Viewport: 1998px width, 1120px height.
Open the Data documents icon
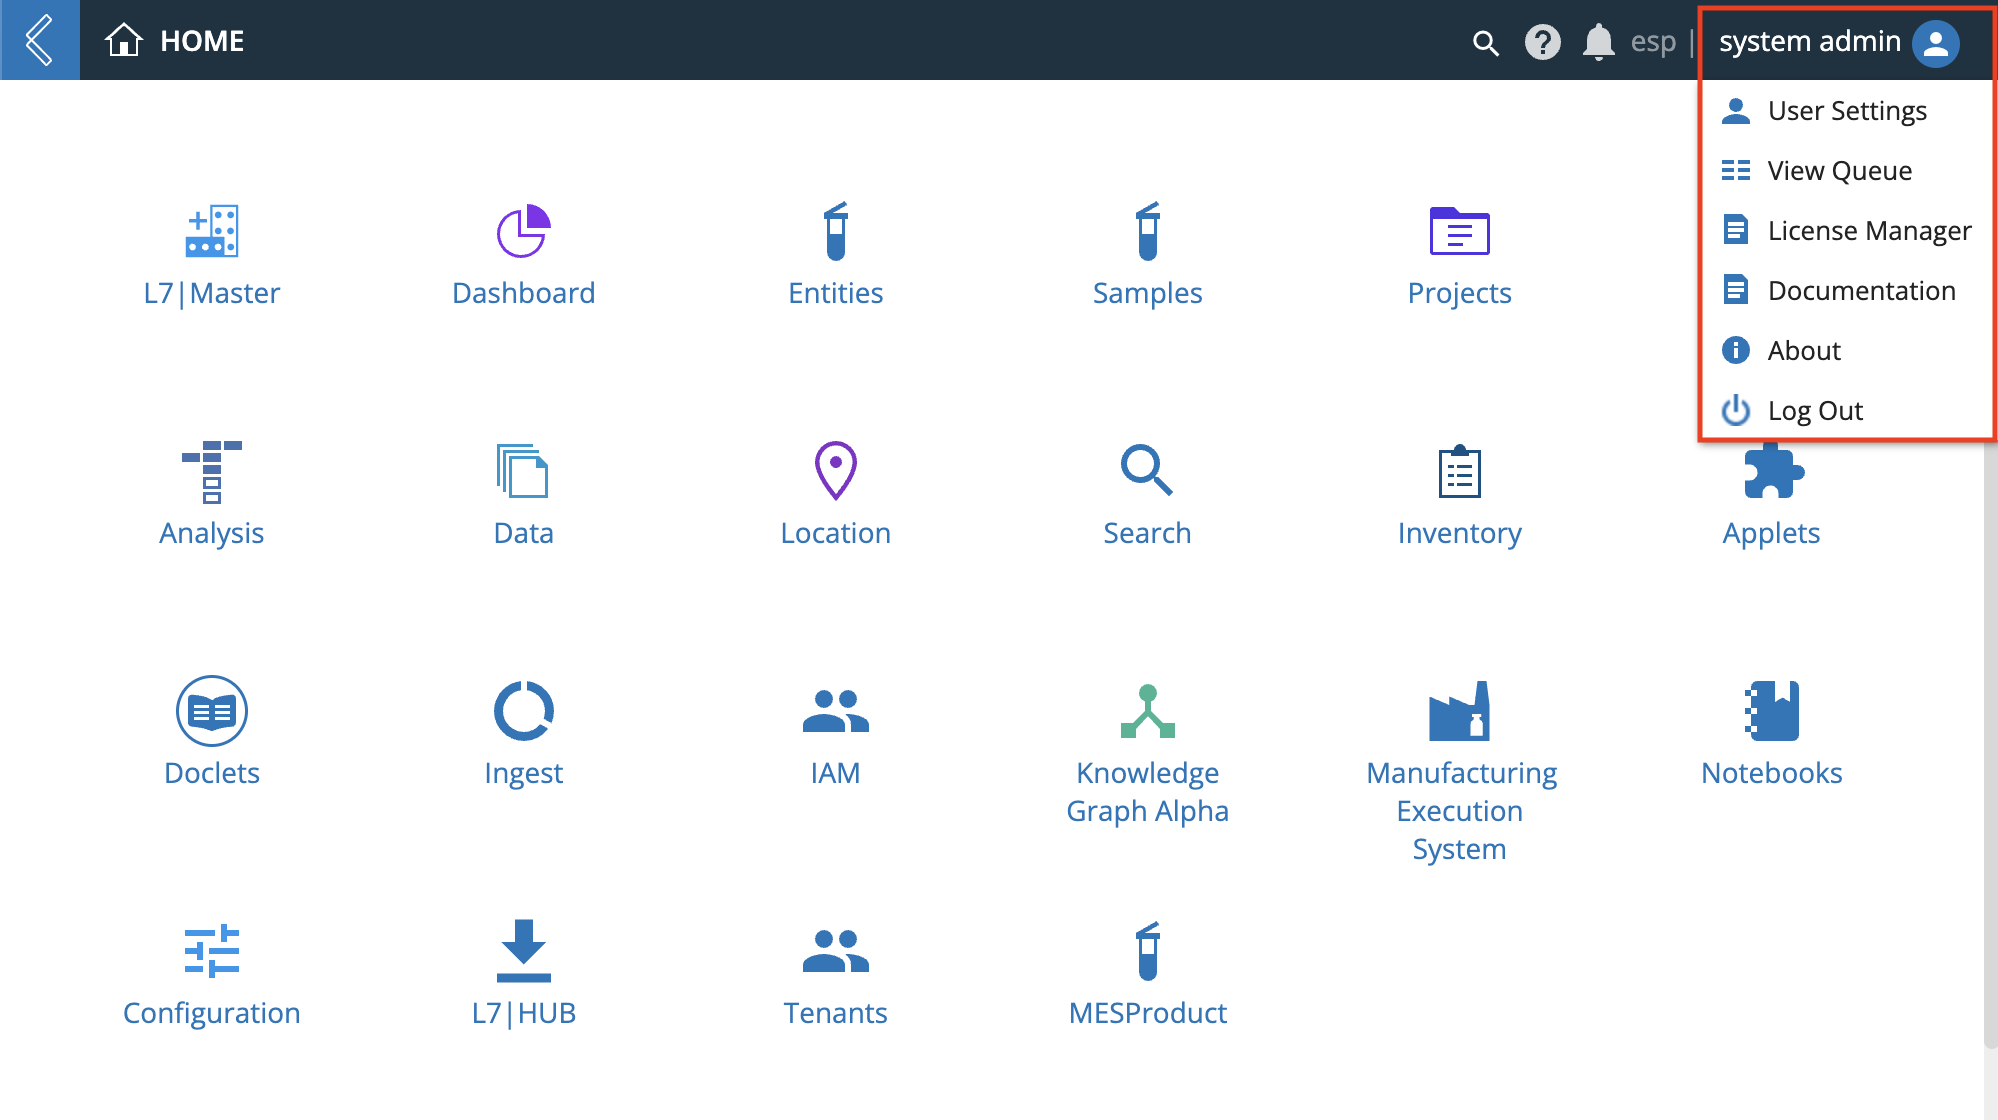click(523, 471)
